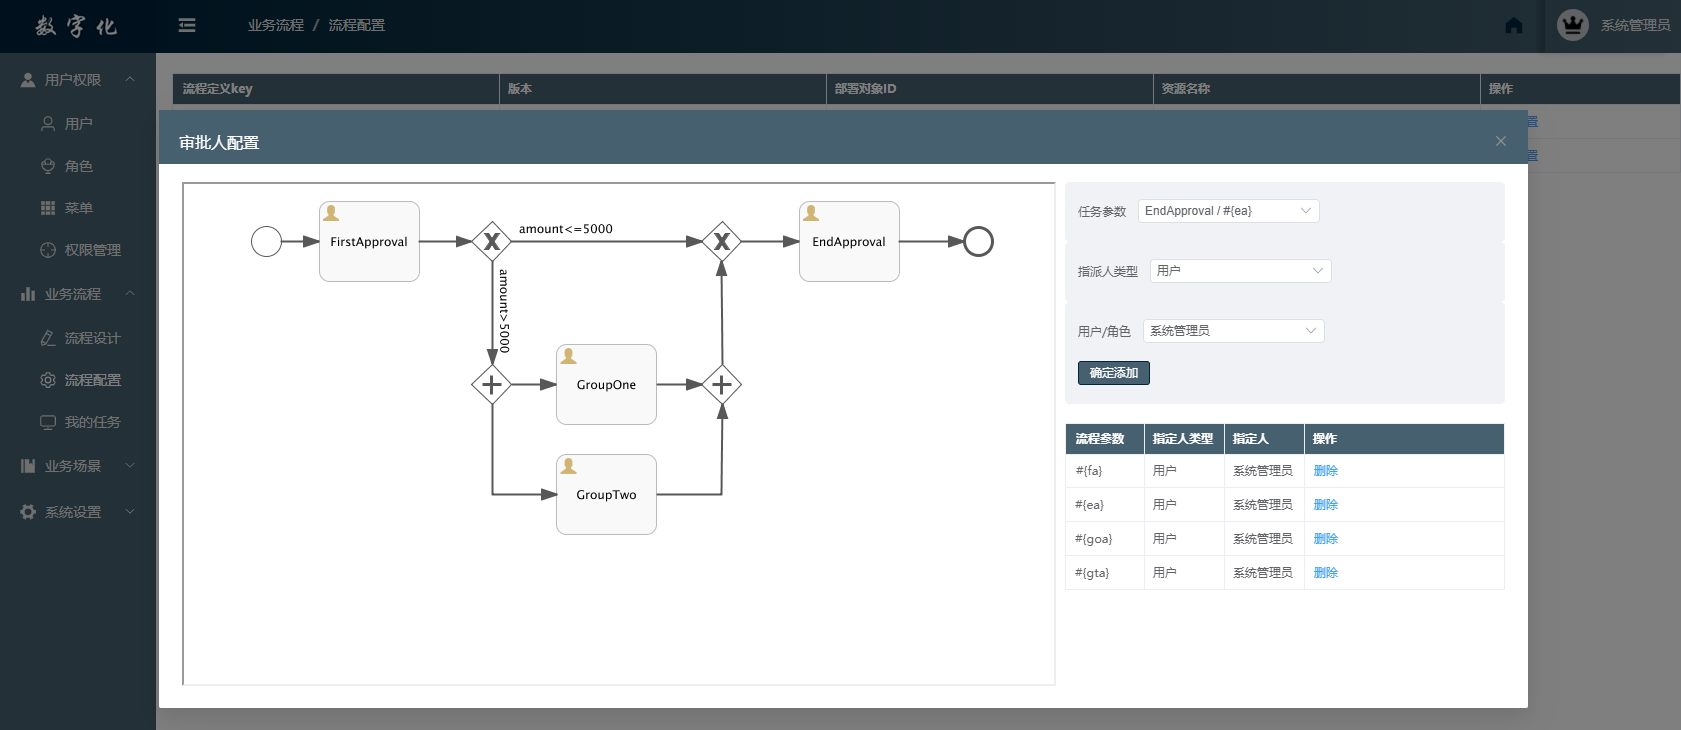Click the exclusive gateway after FirstApproval

tap(491, 242)
